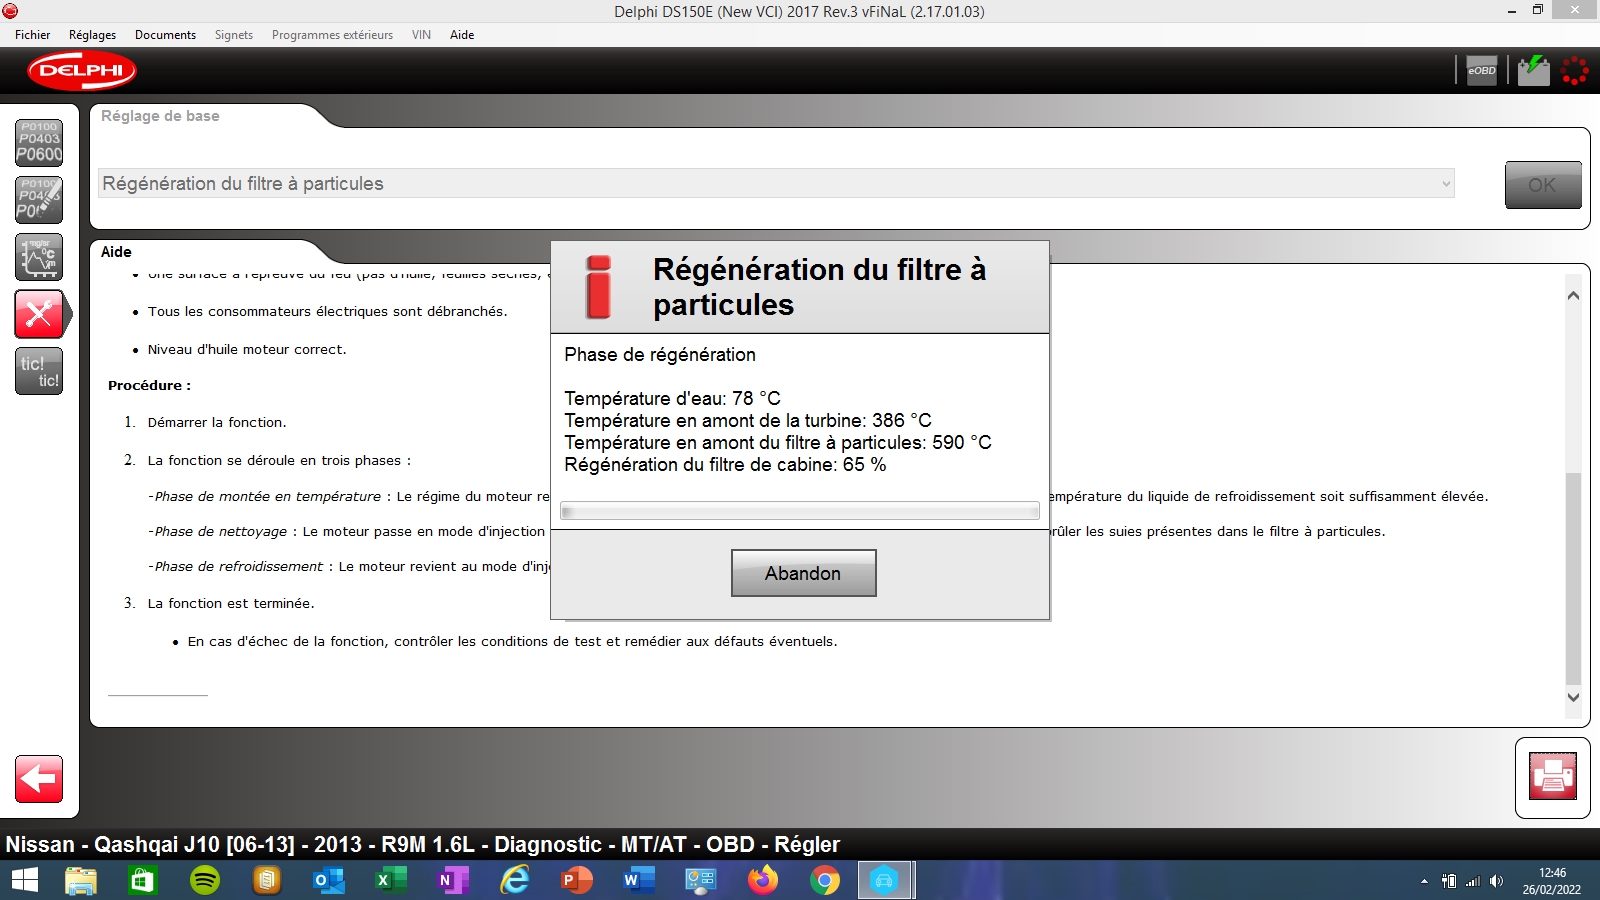1600x900 pixels.
Task: Open the Aide menu
Action: point(462,35)
